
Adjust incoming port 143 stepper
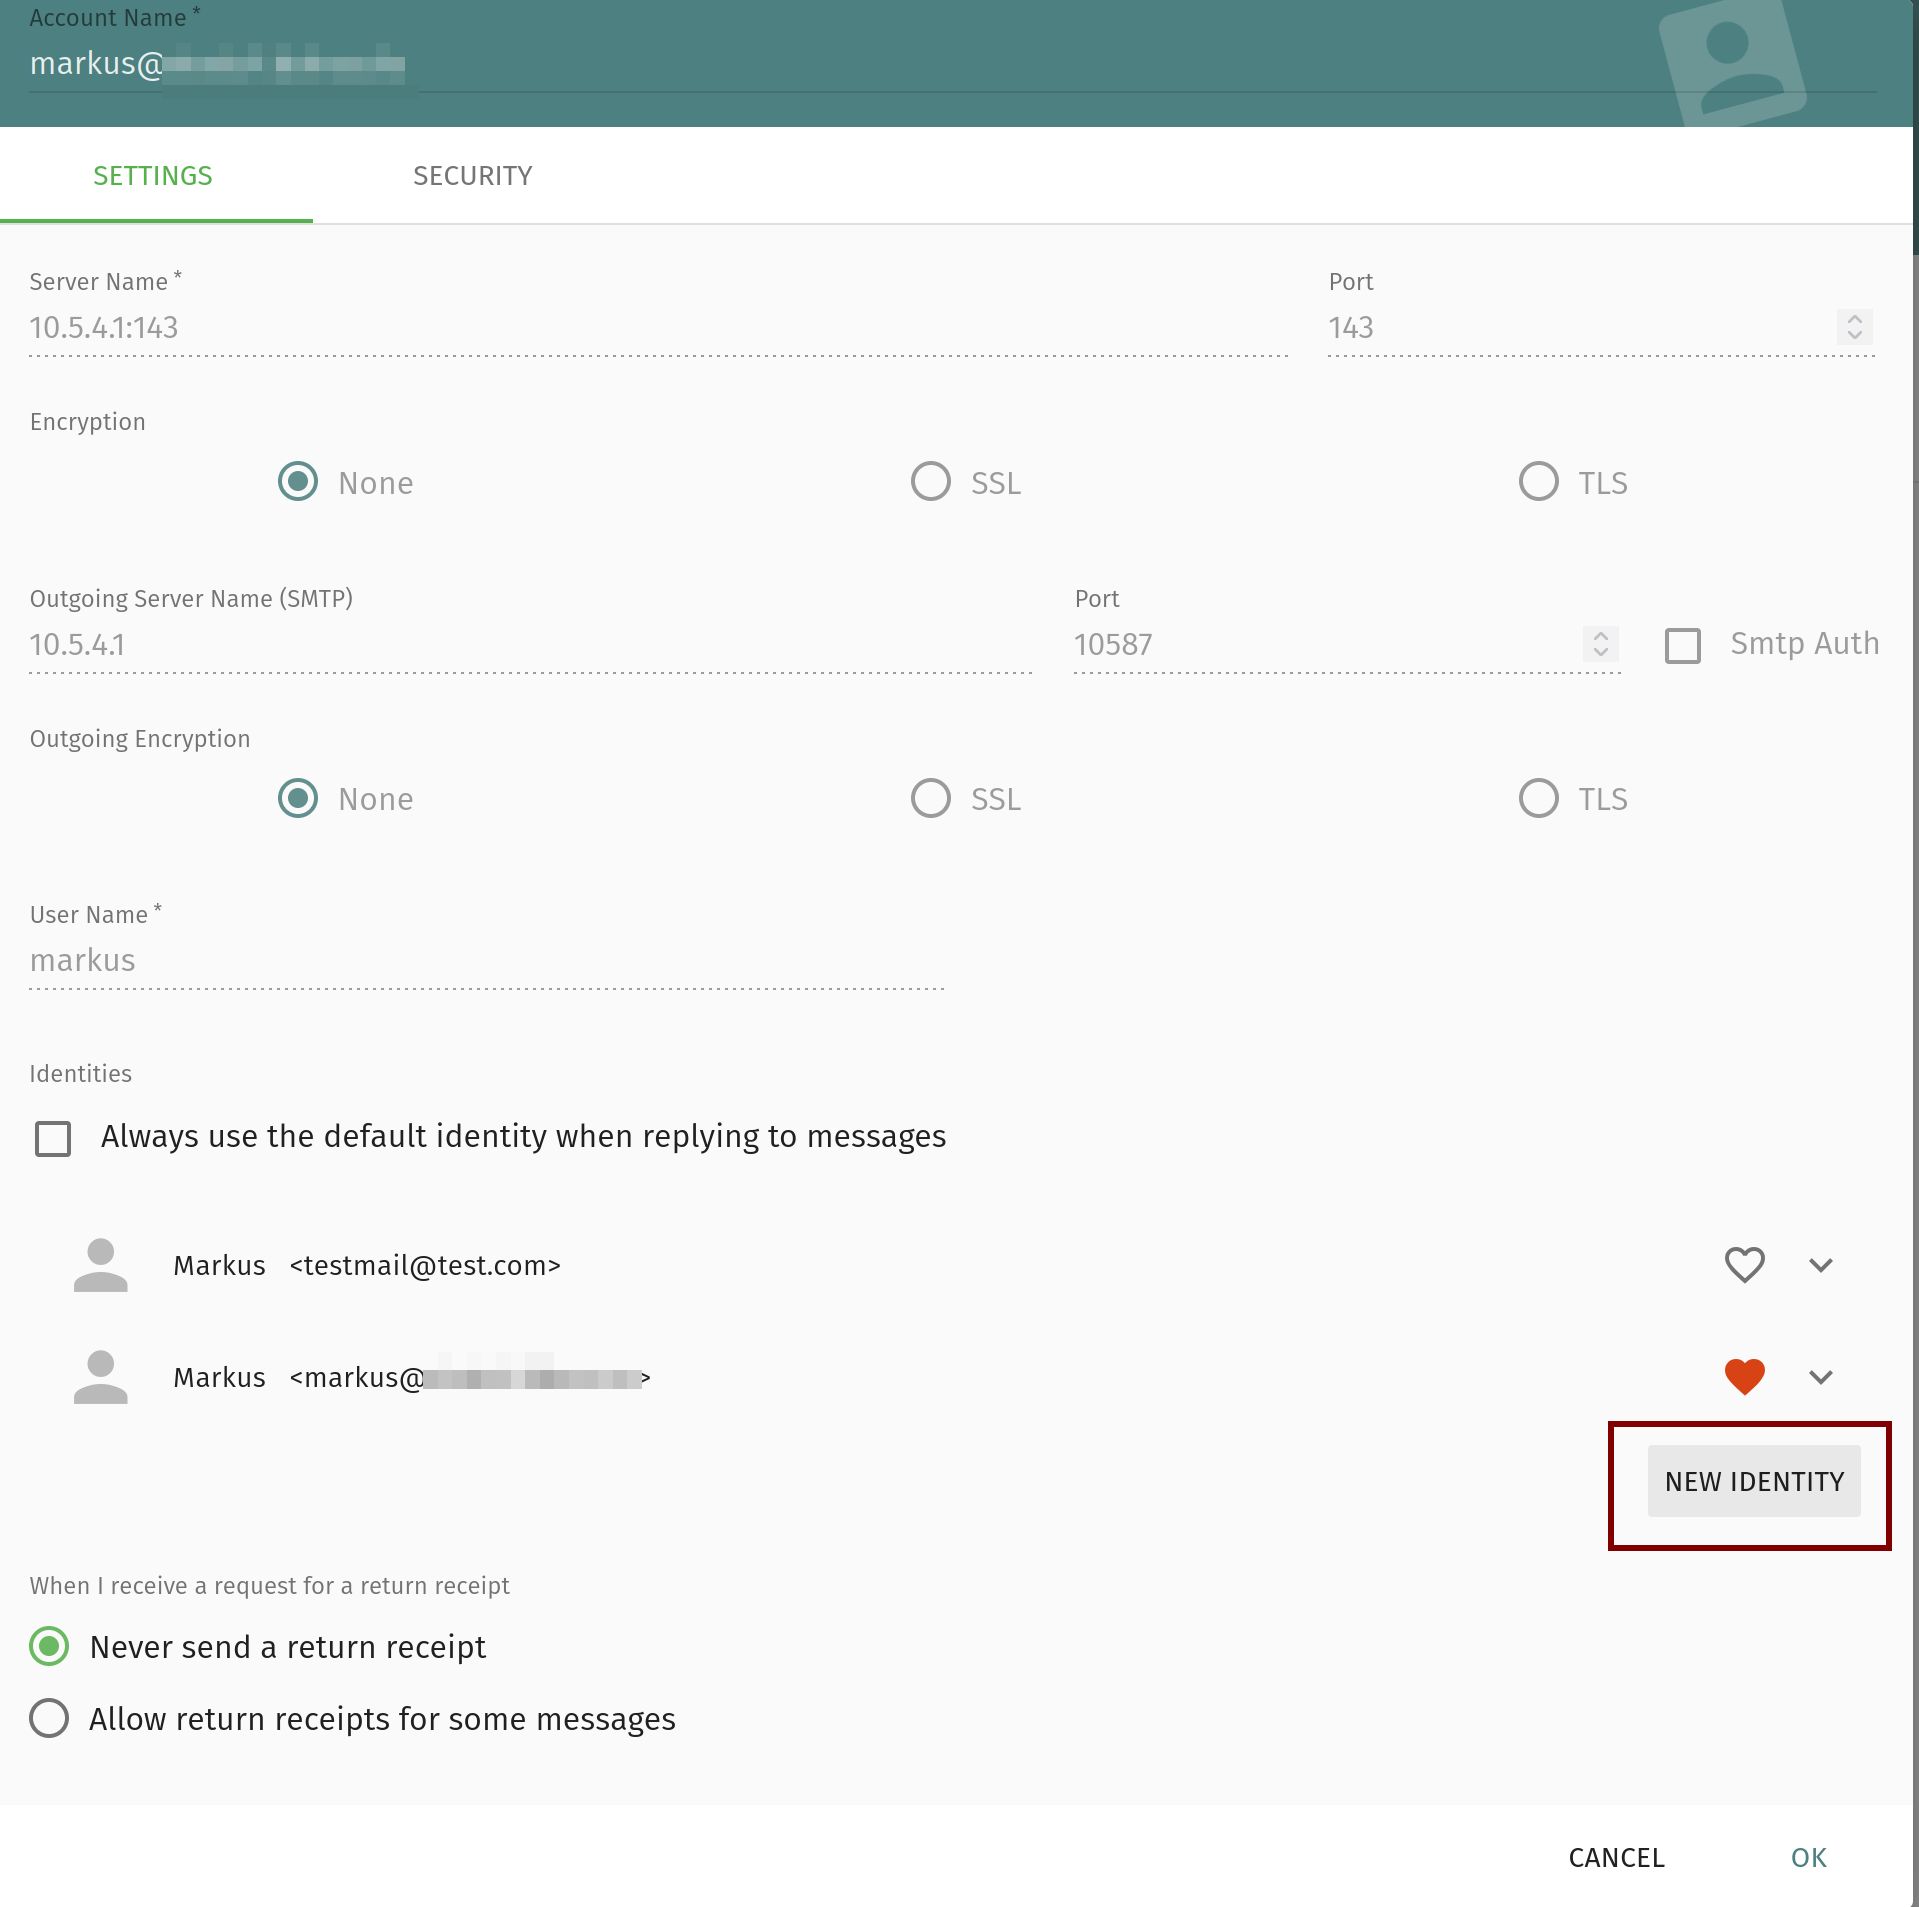coord(1854,328)
